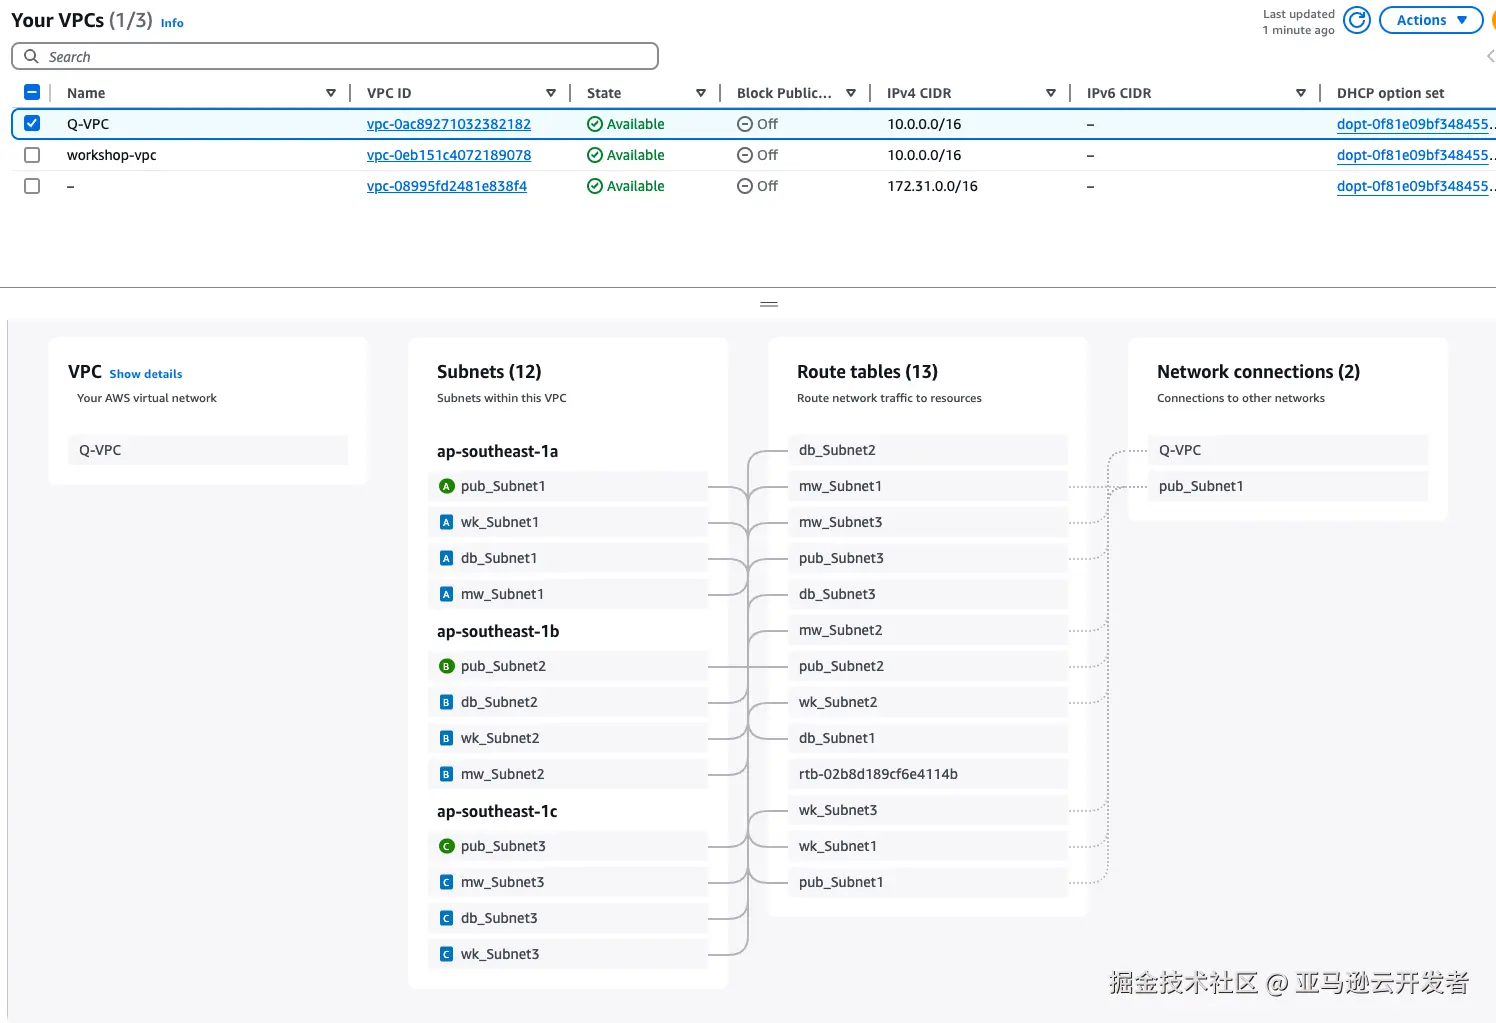
Task: Click the Available status icon for Q-VPC
Action: 595,124
